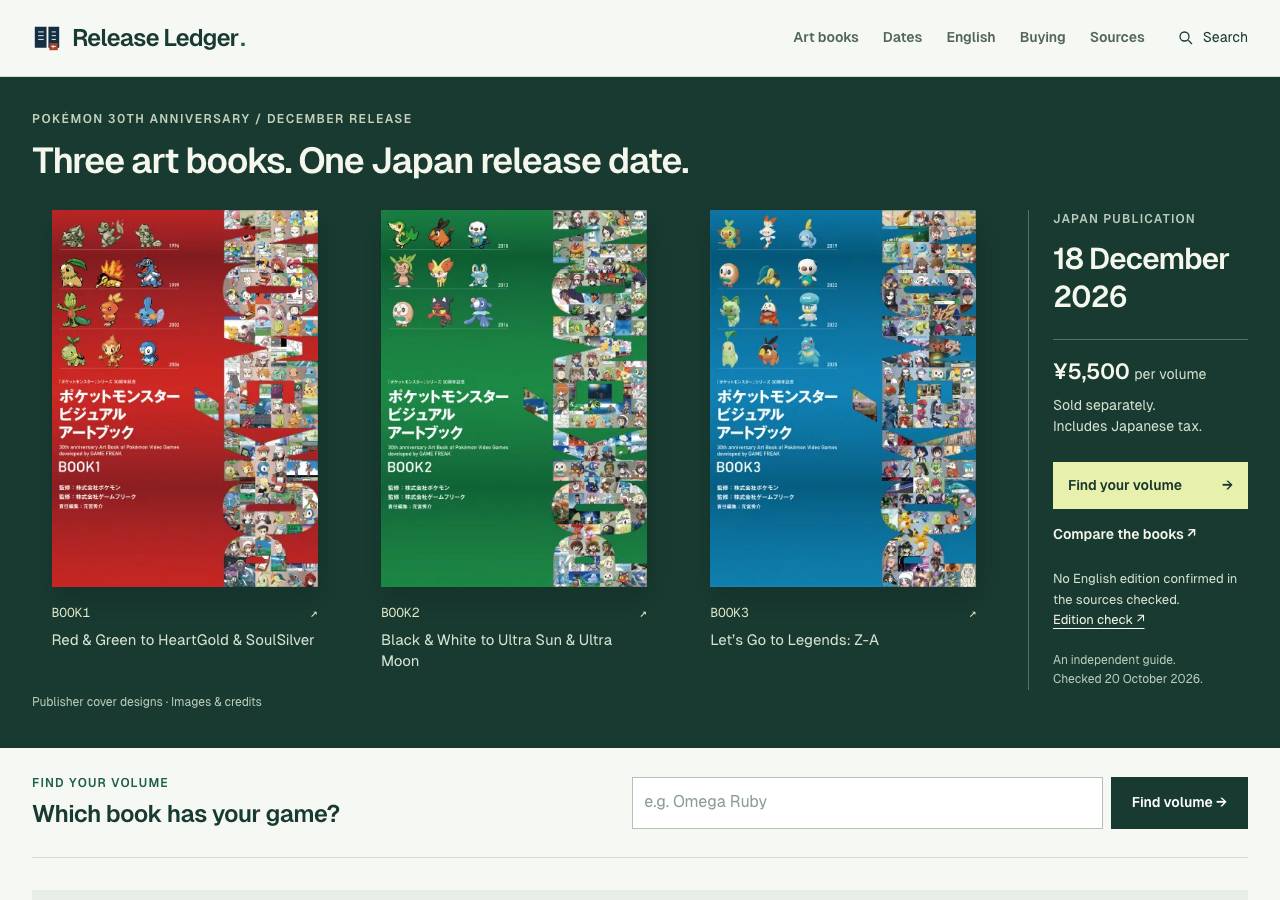
Task: Click the blue BOOK3 cover image
Action: point(843,398)
